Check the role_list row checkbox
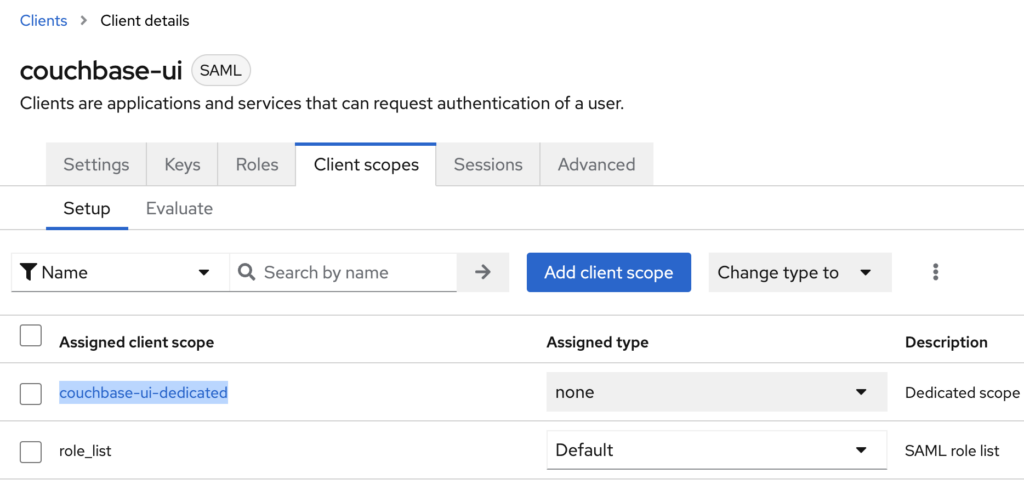The width and height of the screenshot is (1024, 502). tap(31, 452)
